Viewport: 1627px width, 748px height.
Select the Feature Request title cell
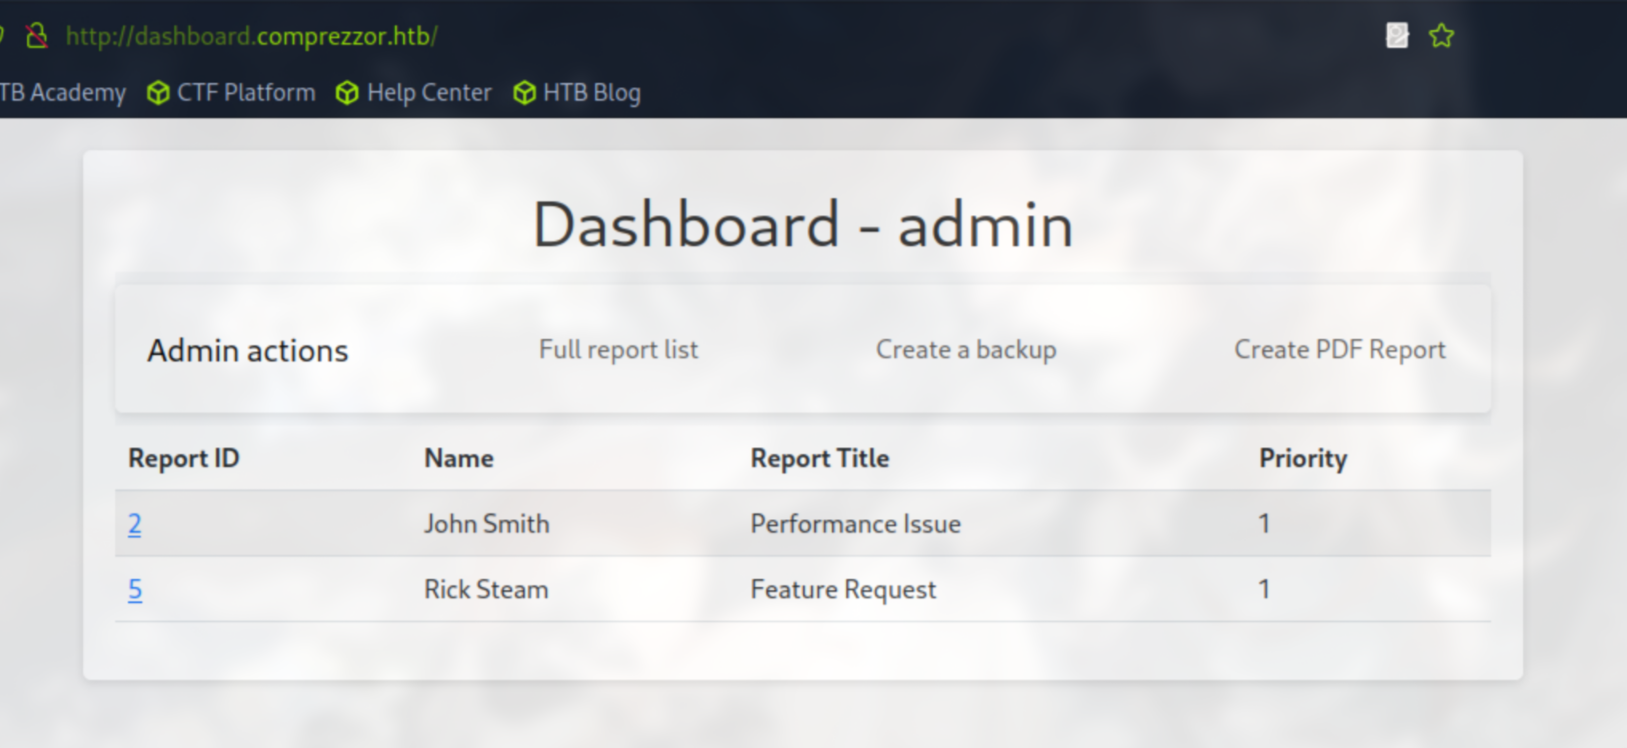[843, 590]
